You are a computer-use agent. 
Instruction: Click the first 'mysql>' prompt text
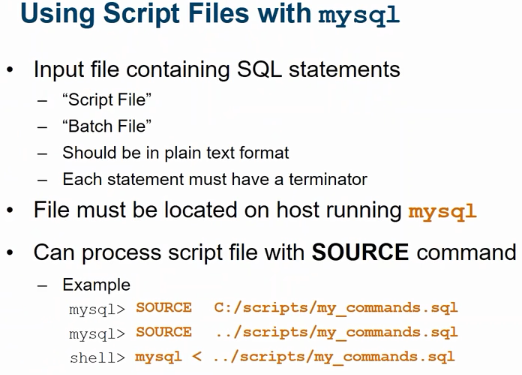point(97,310)
